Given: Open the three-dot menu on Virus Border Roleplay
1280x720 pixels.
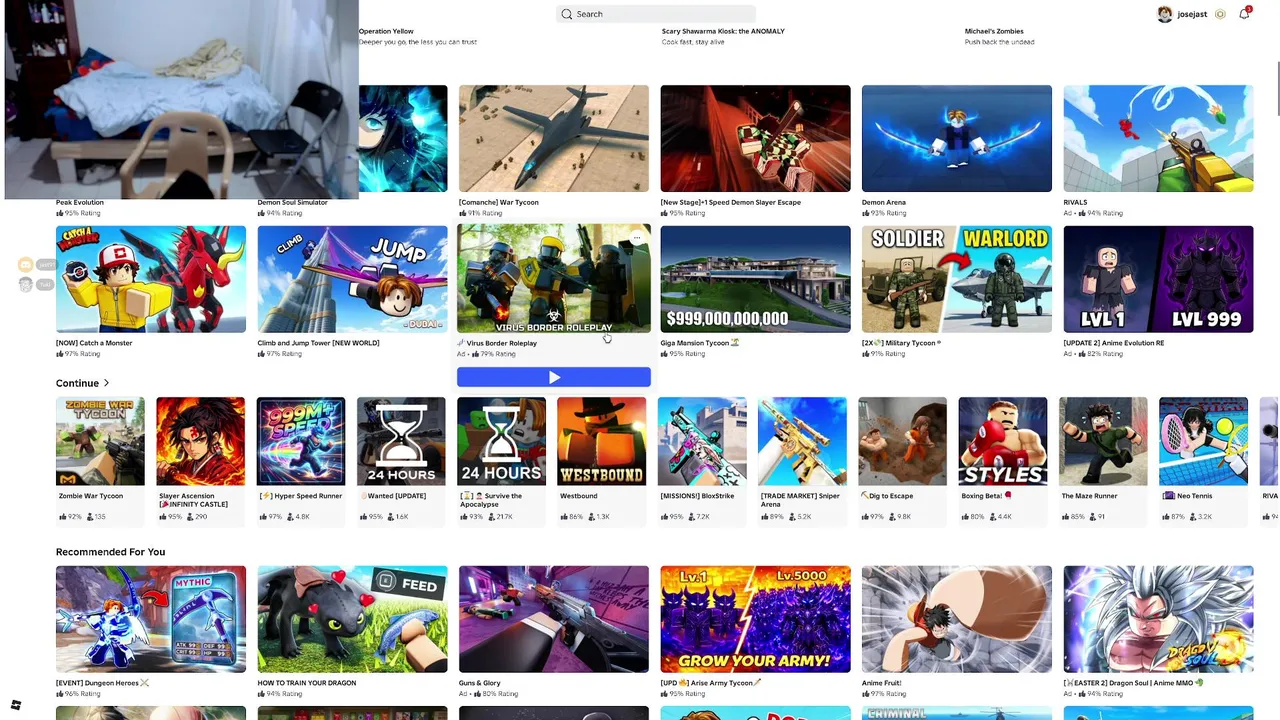Looking at the screenshot, I should click(637, 238).
